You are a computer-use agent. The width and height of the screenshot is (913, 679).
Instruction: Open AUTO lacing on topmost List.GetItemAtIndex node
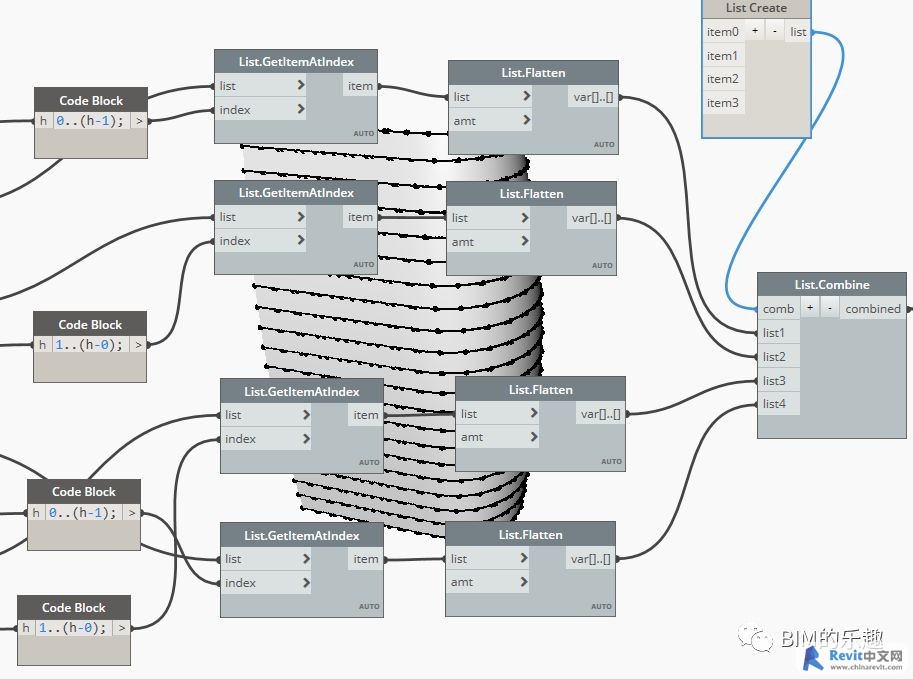(x=363, y=133)
